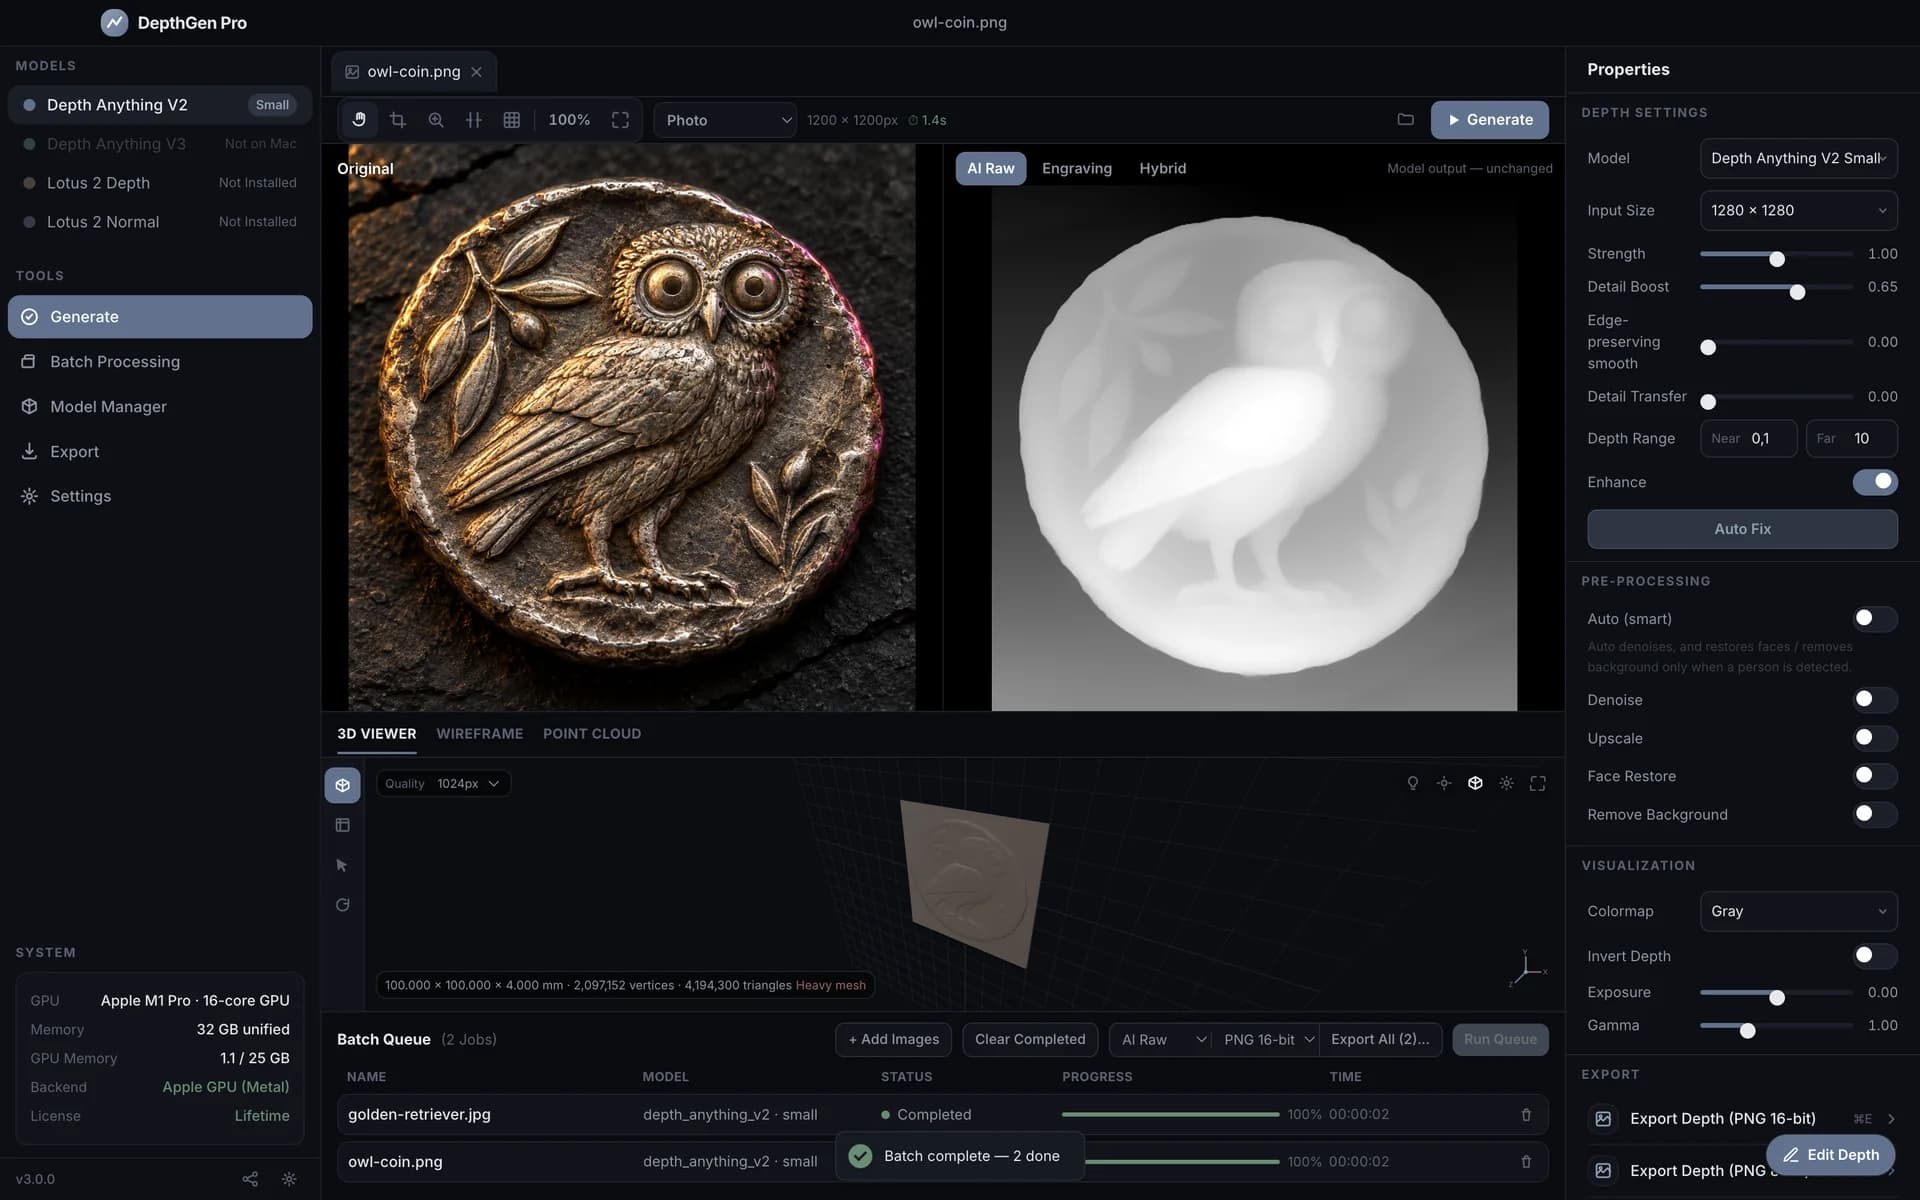Switch to the Engraving tab
This screenshot has height=1200, width=1920.
pyautogui.click(x=1077, y=168)
